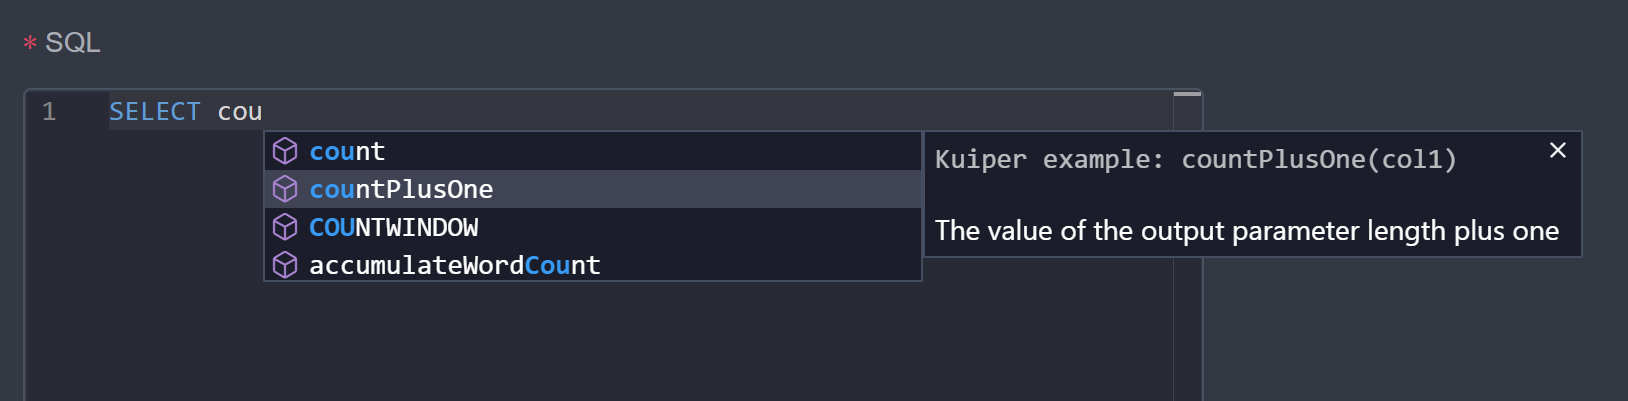Choose countPlusOne from the autocomplete list

tap(592, 189)
